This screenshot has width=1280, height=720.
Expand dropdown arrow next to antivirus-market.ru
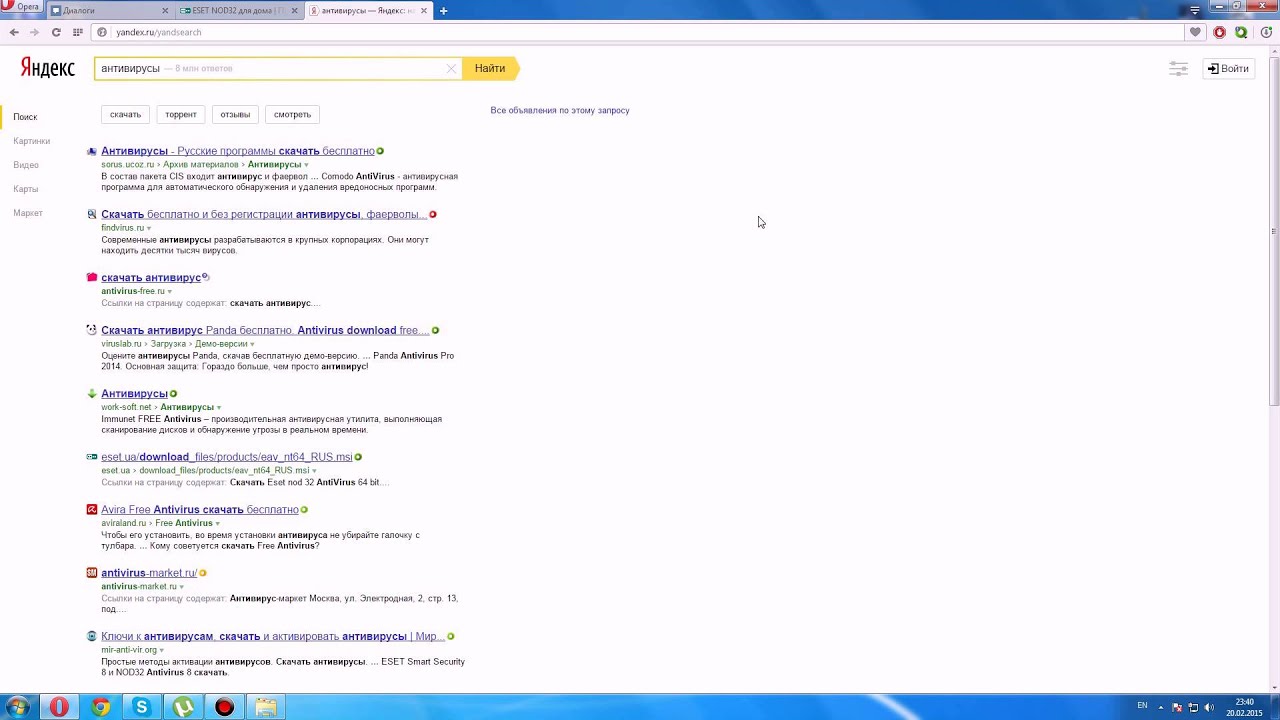181,587
